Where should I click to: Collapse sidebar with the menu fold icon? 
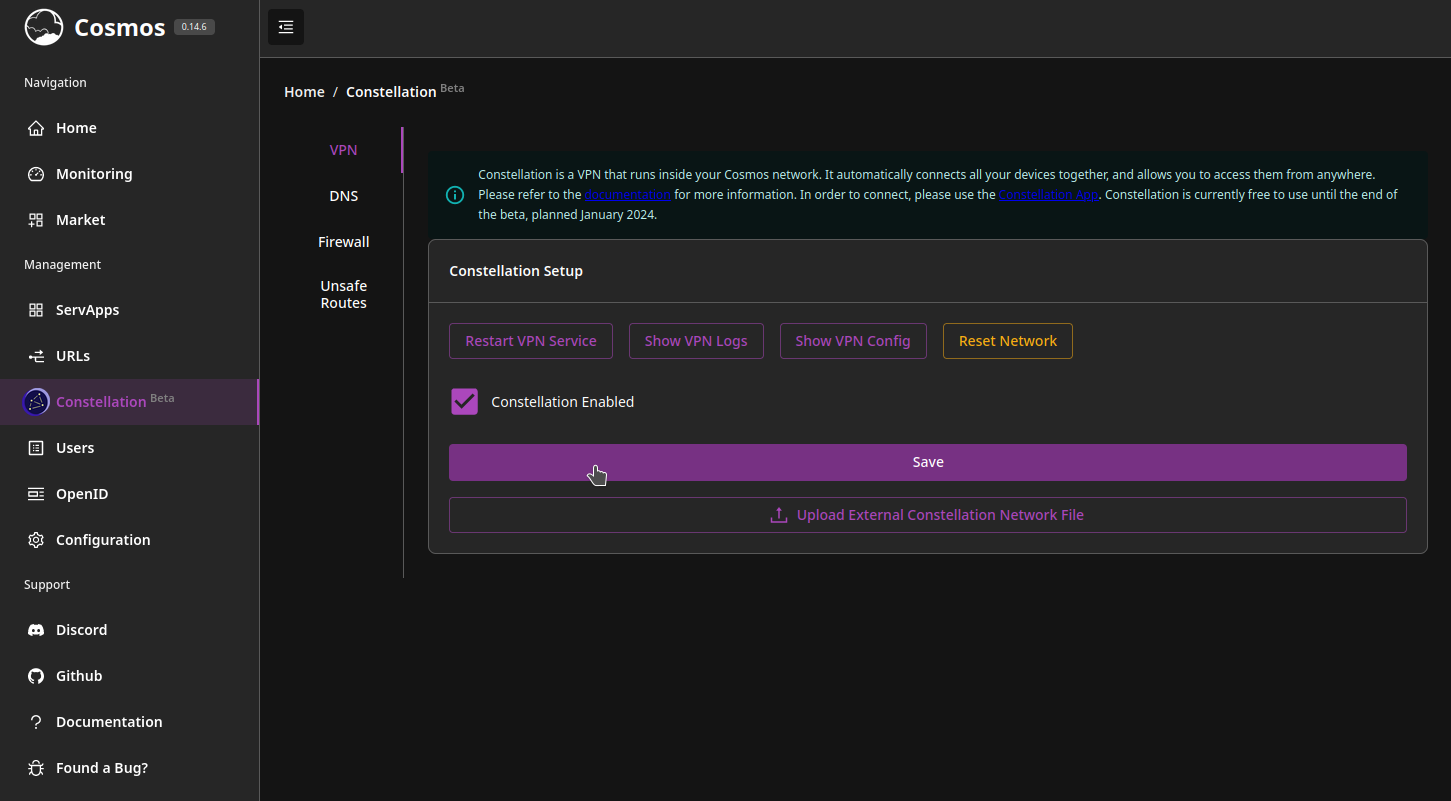[286, 27]
